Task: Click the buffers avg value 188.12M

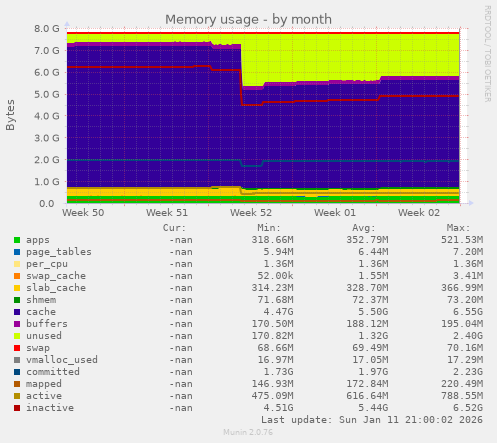Action: pos(367,324)
